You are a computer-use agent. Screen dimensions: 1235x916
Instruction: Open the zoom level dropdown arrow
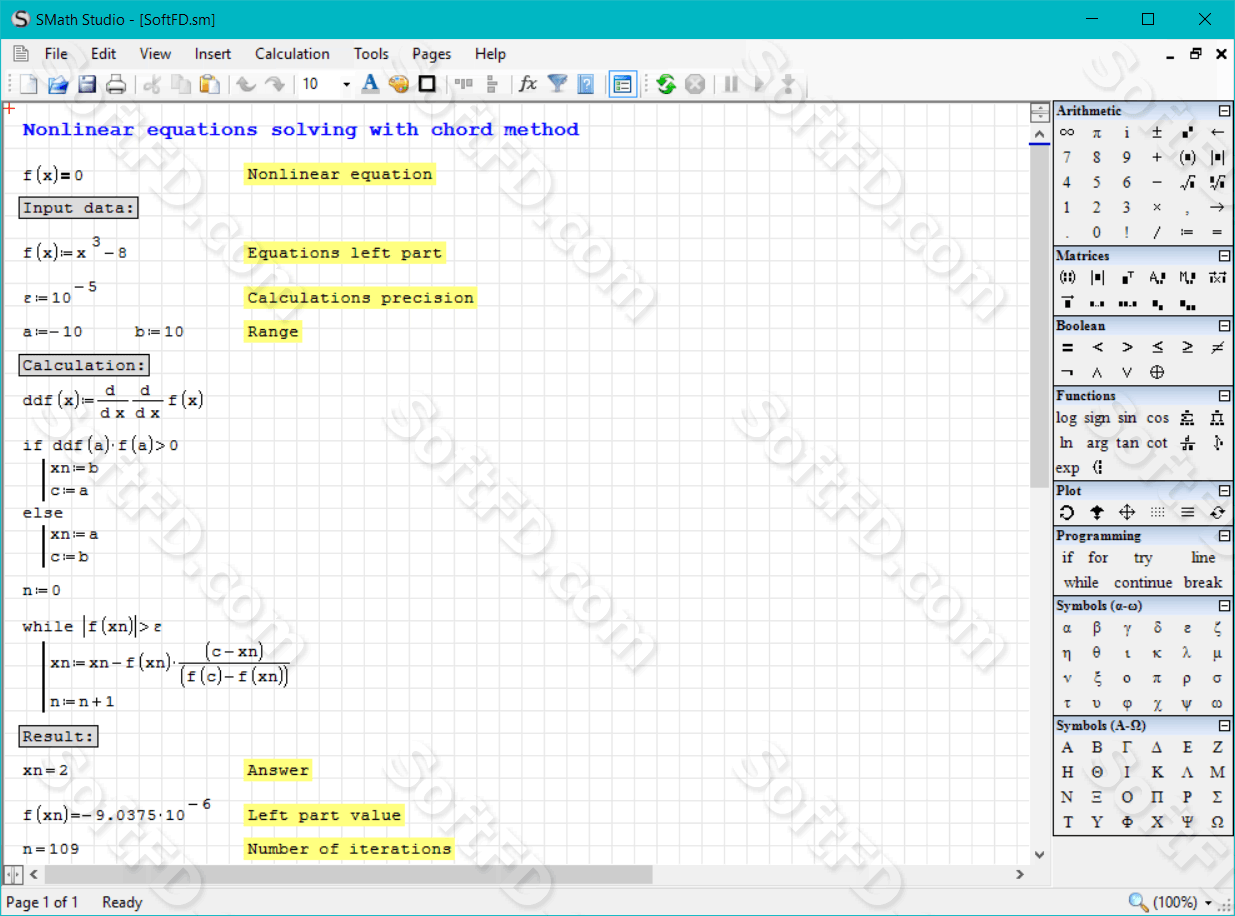[x=1208, y=903]
